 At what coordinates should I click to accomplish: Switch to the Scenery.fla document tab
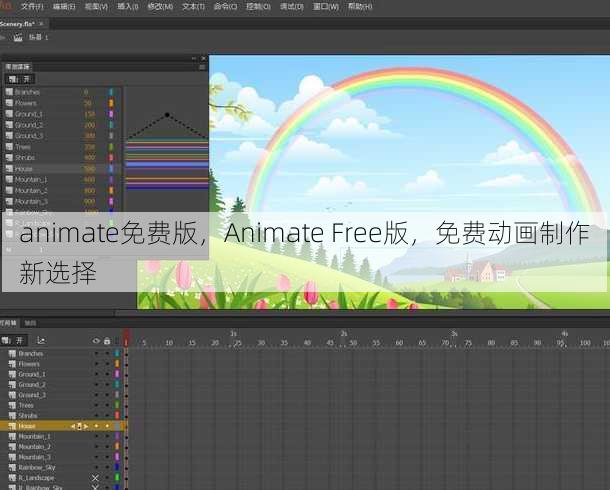pyautogui.click(x=17, y=24)
